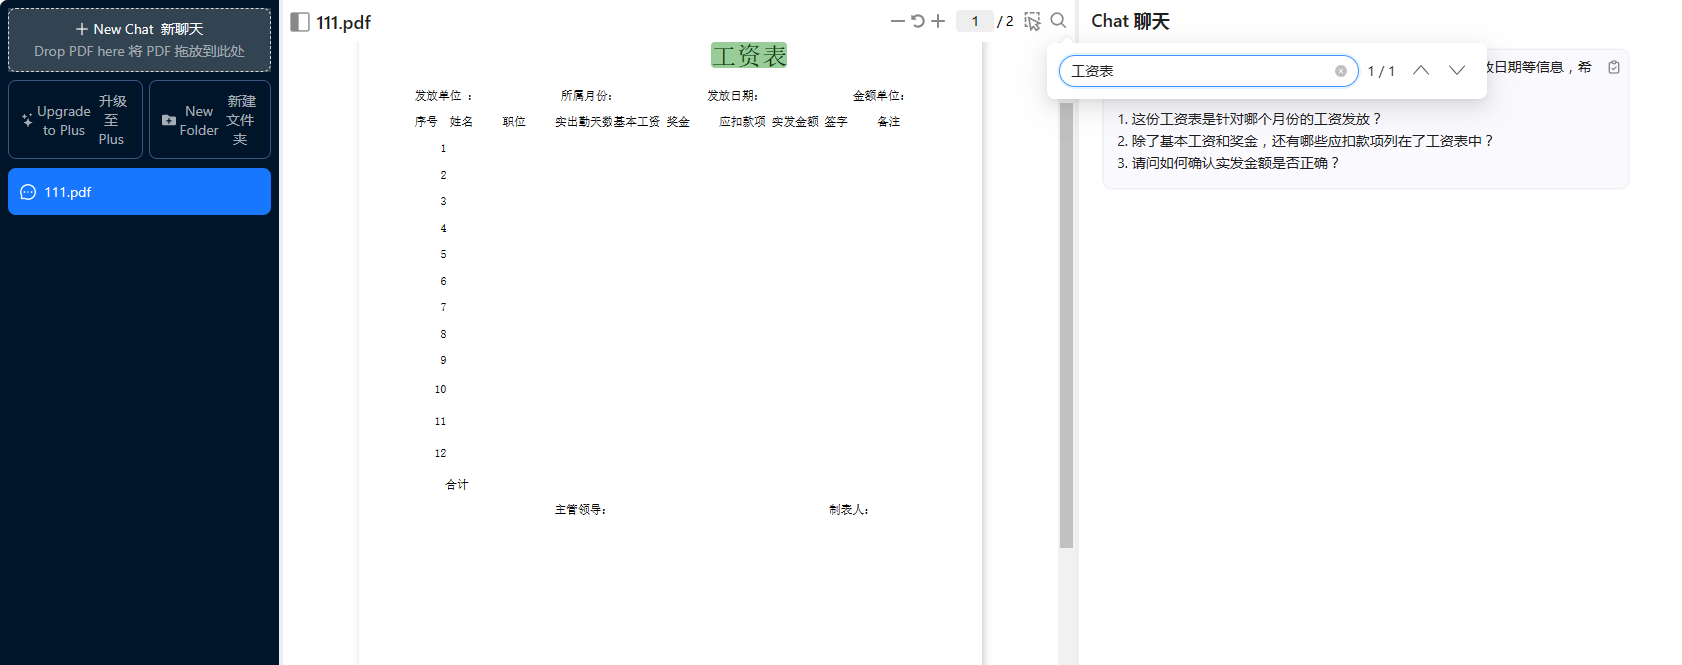
Task: Clear the search text field
Action: (x=1340, y=71)
